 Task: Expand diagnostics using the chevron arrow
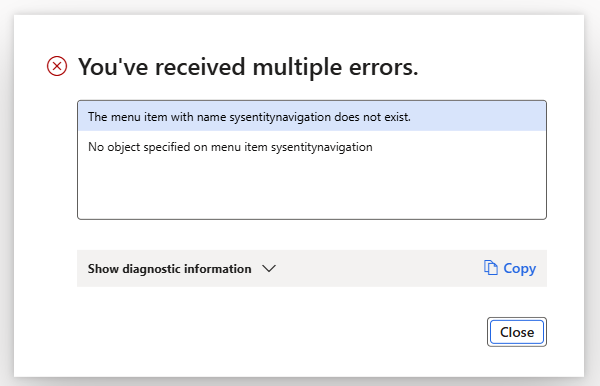tap(269, 269)
